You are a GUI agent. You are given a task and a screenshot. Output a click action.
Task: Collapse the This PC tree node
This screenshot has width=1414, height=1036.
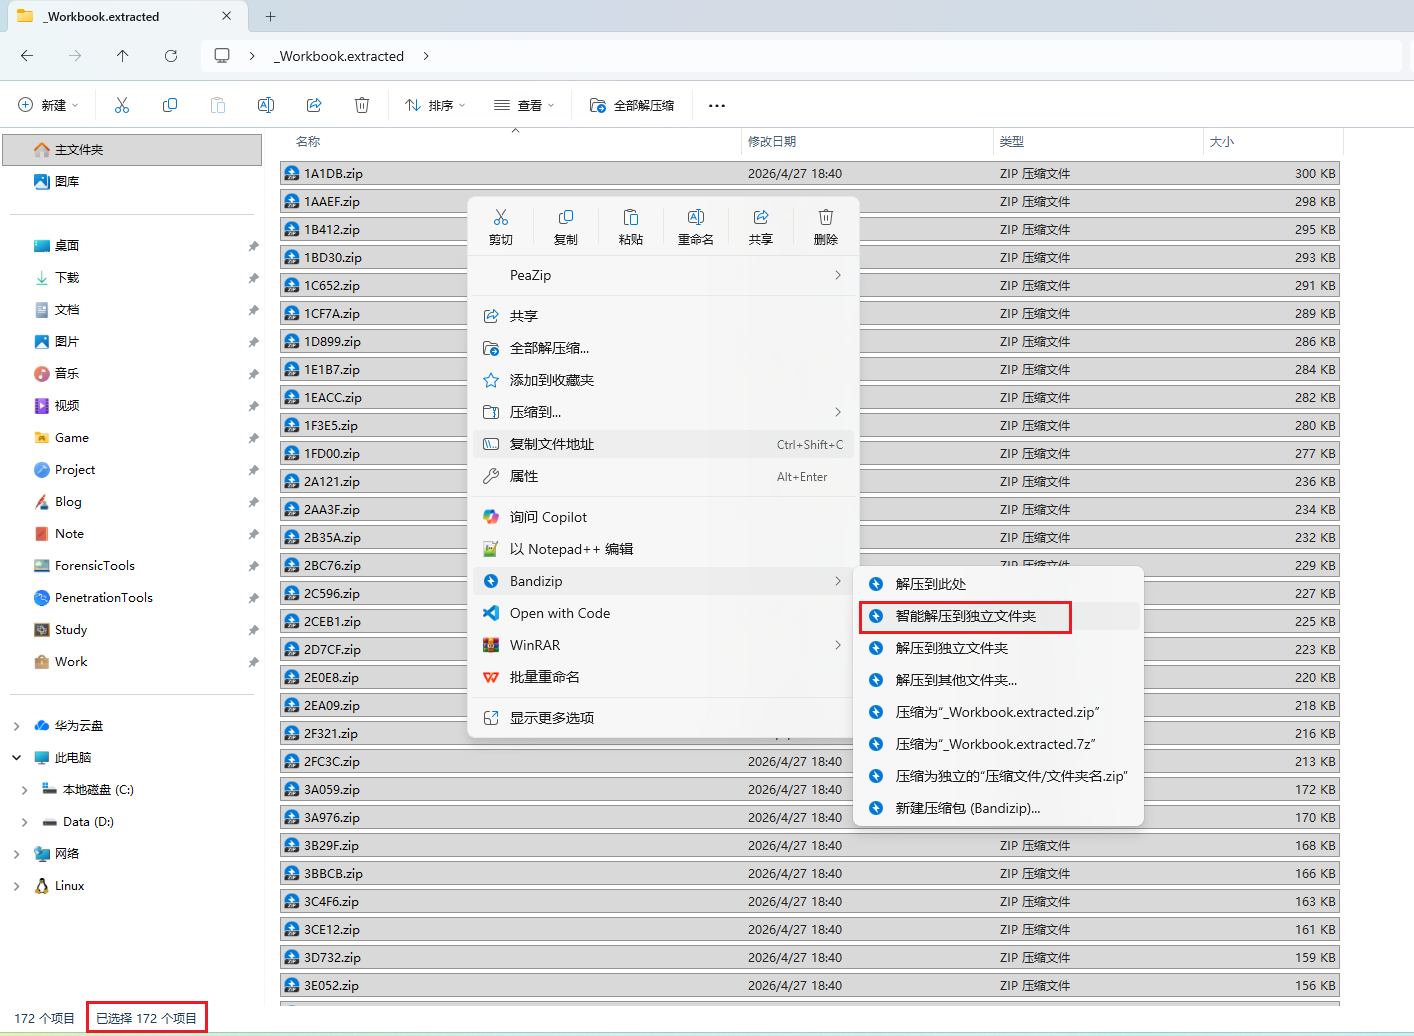point(17,758)
